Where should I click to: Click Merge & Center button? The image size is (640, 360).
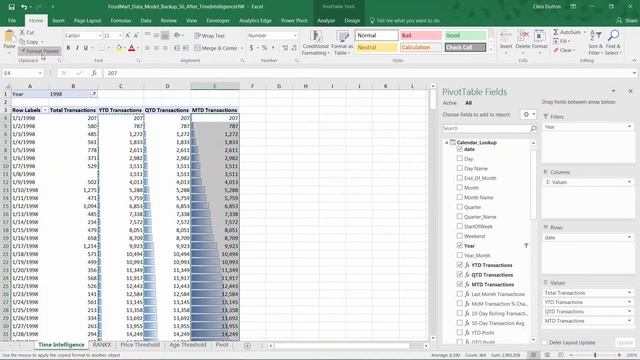(x=216, y=48)
